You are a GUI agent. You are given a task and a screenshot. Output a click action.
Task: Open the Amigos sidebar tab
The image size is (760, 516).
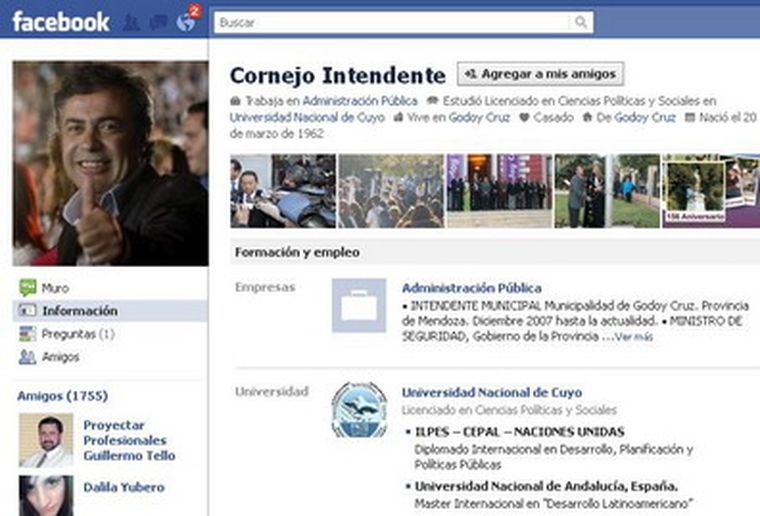60,357
